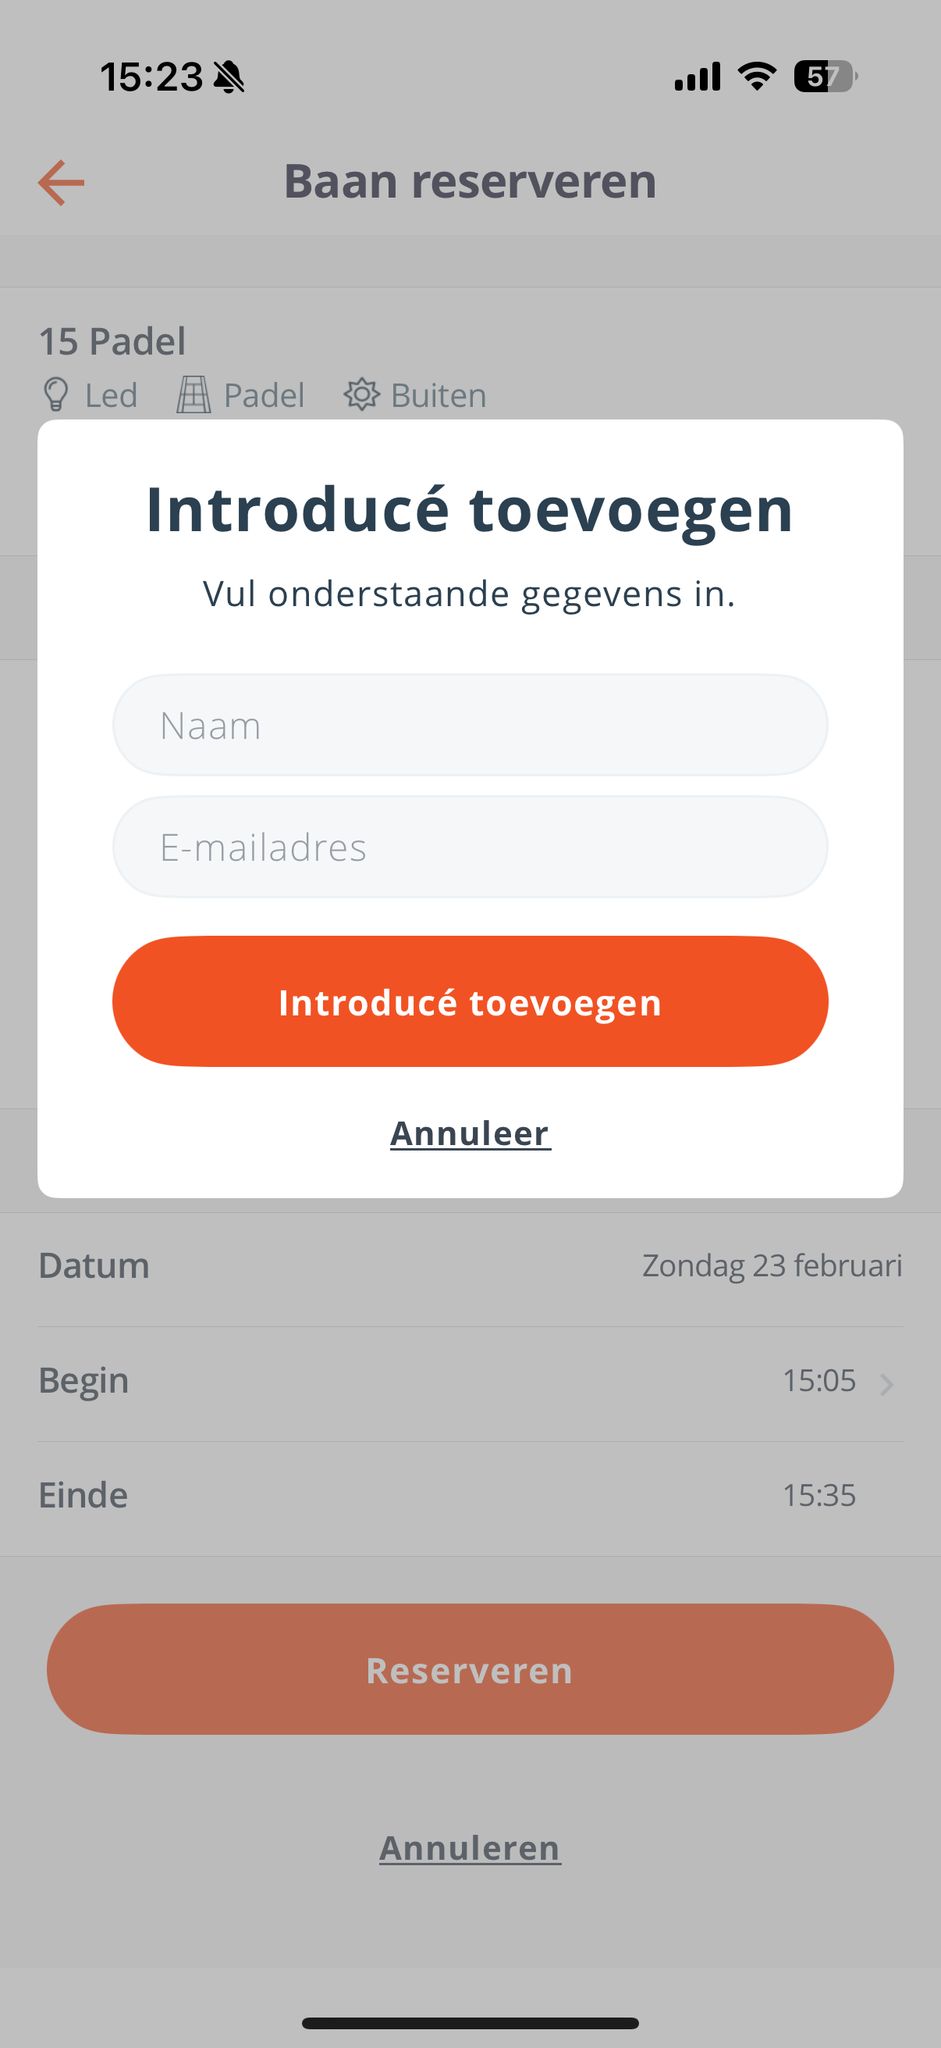Tap the orange back arrow icon
This screenshot has height=2048, width=941.
point(61,183)
